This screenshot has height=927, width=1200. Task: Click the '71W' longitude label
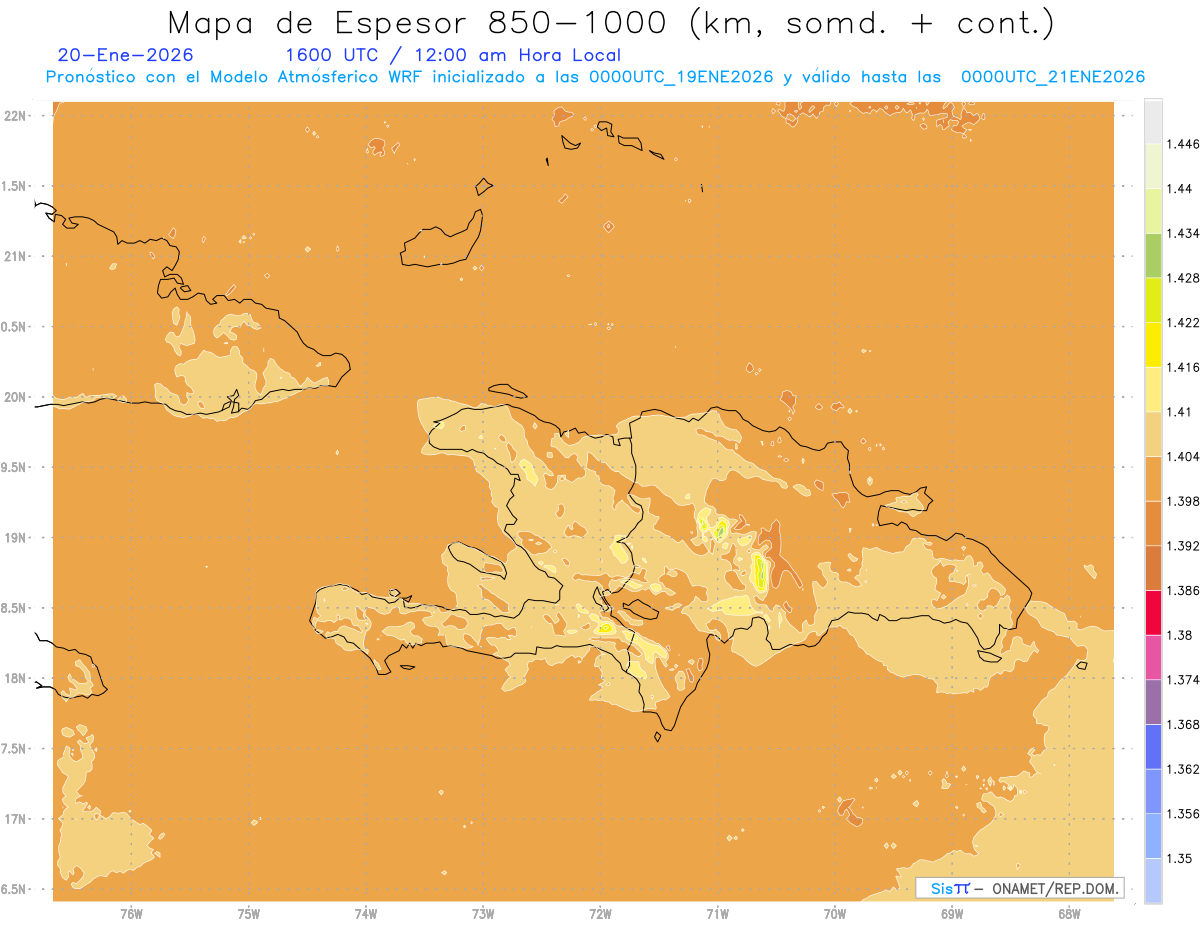pyautogui.click(x=717, y=914)
